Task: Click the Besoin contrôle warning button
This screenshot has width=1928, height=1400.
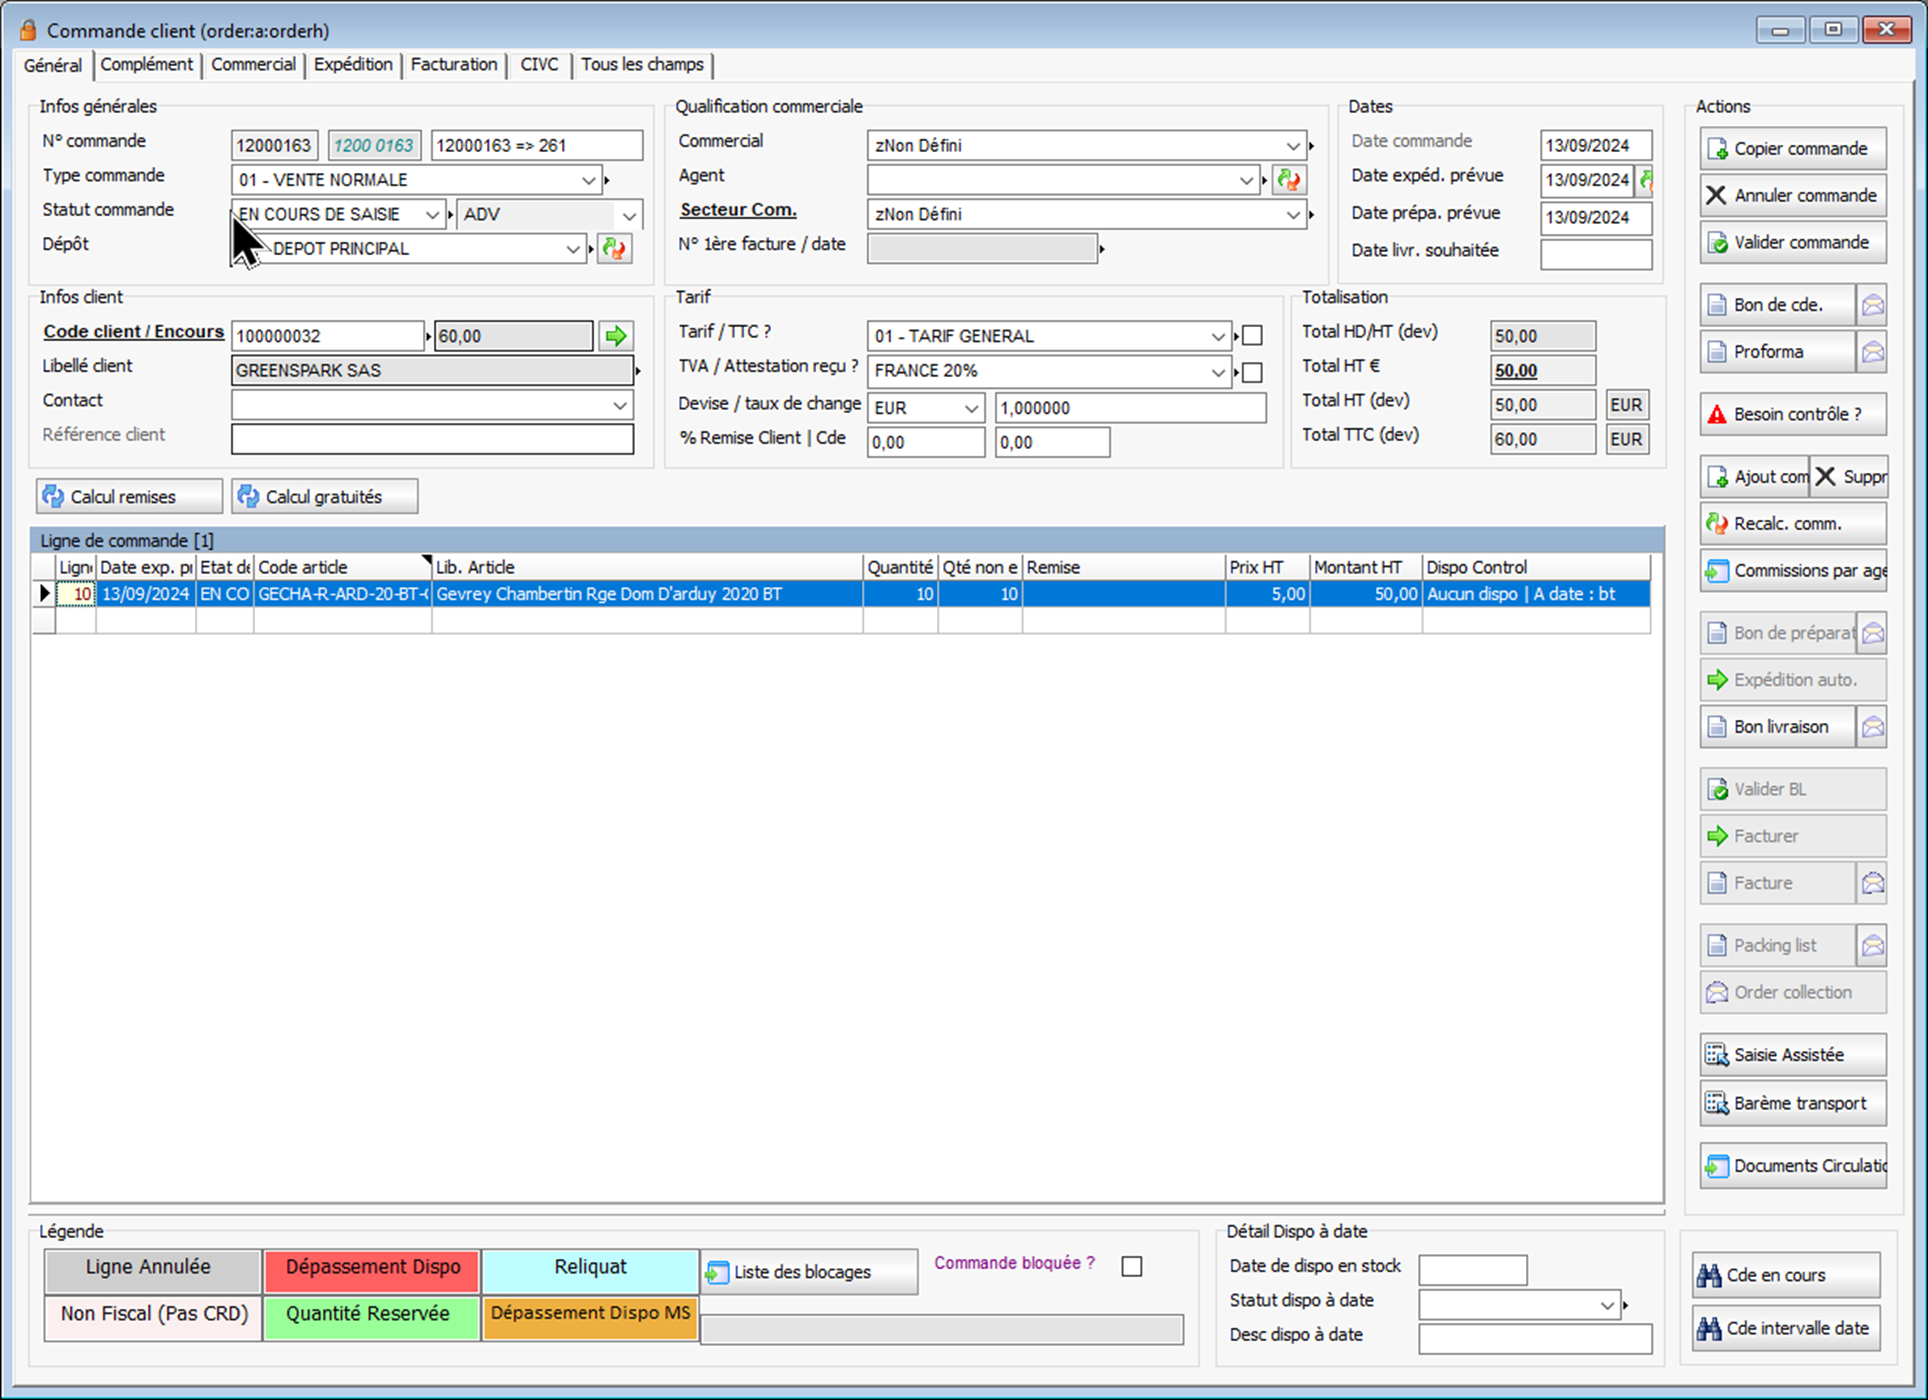Action: pos(1792,414)
